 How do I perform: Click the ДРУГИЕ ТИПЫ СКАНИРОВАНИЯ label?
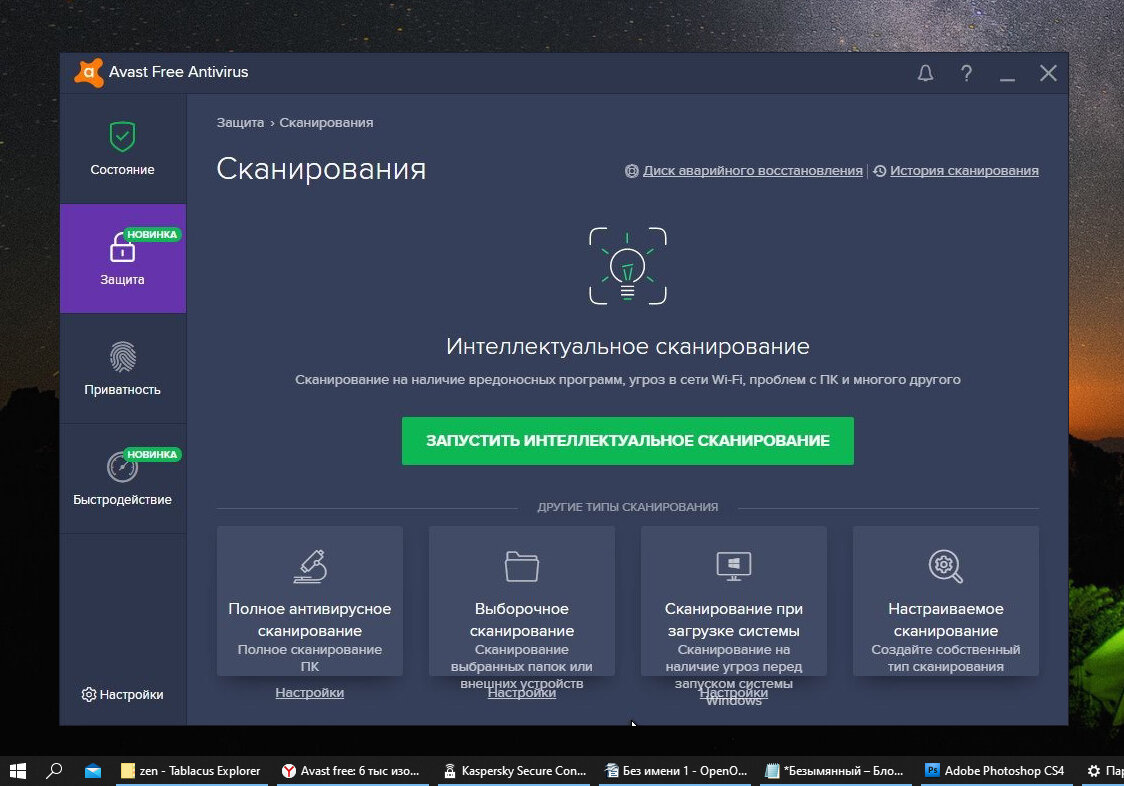coord(628,507)
